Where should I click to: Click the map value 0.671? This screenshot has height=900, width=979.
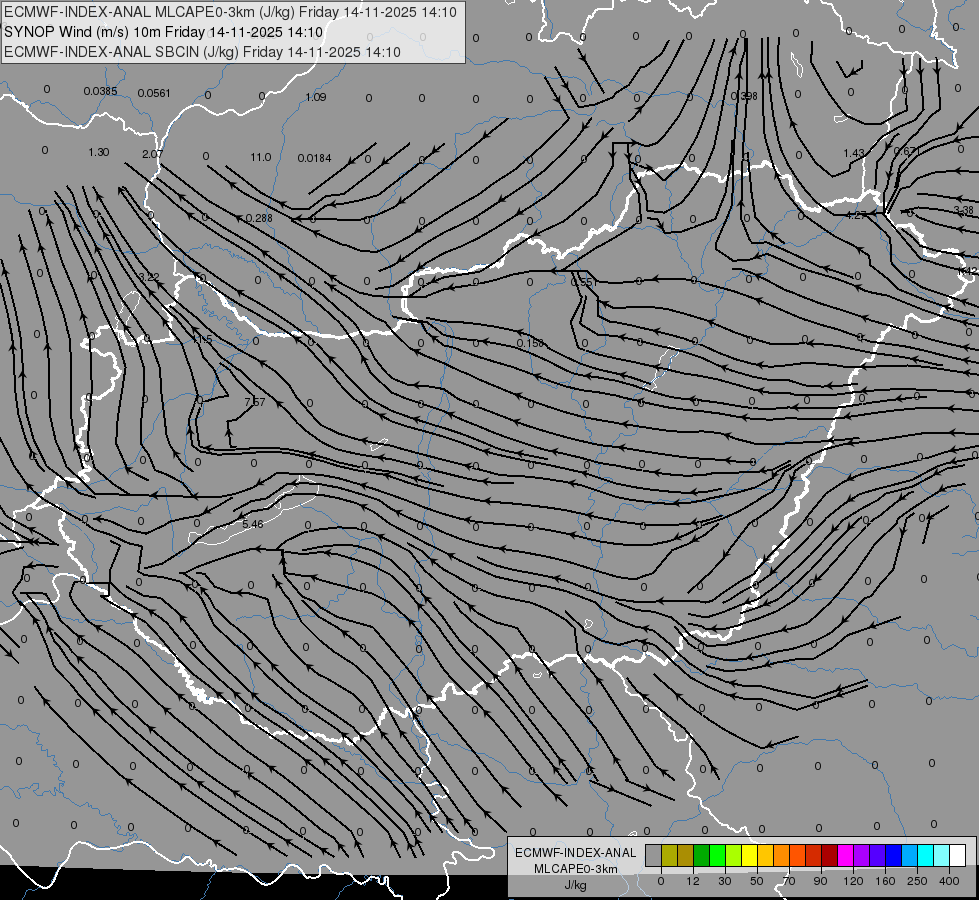[x=907, y=151]
